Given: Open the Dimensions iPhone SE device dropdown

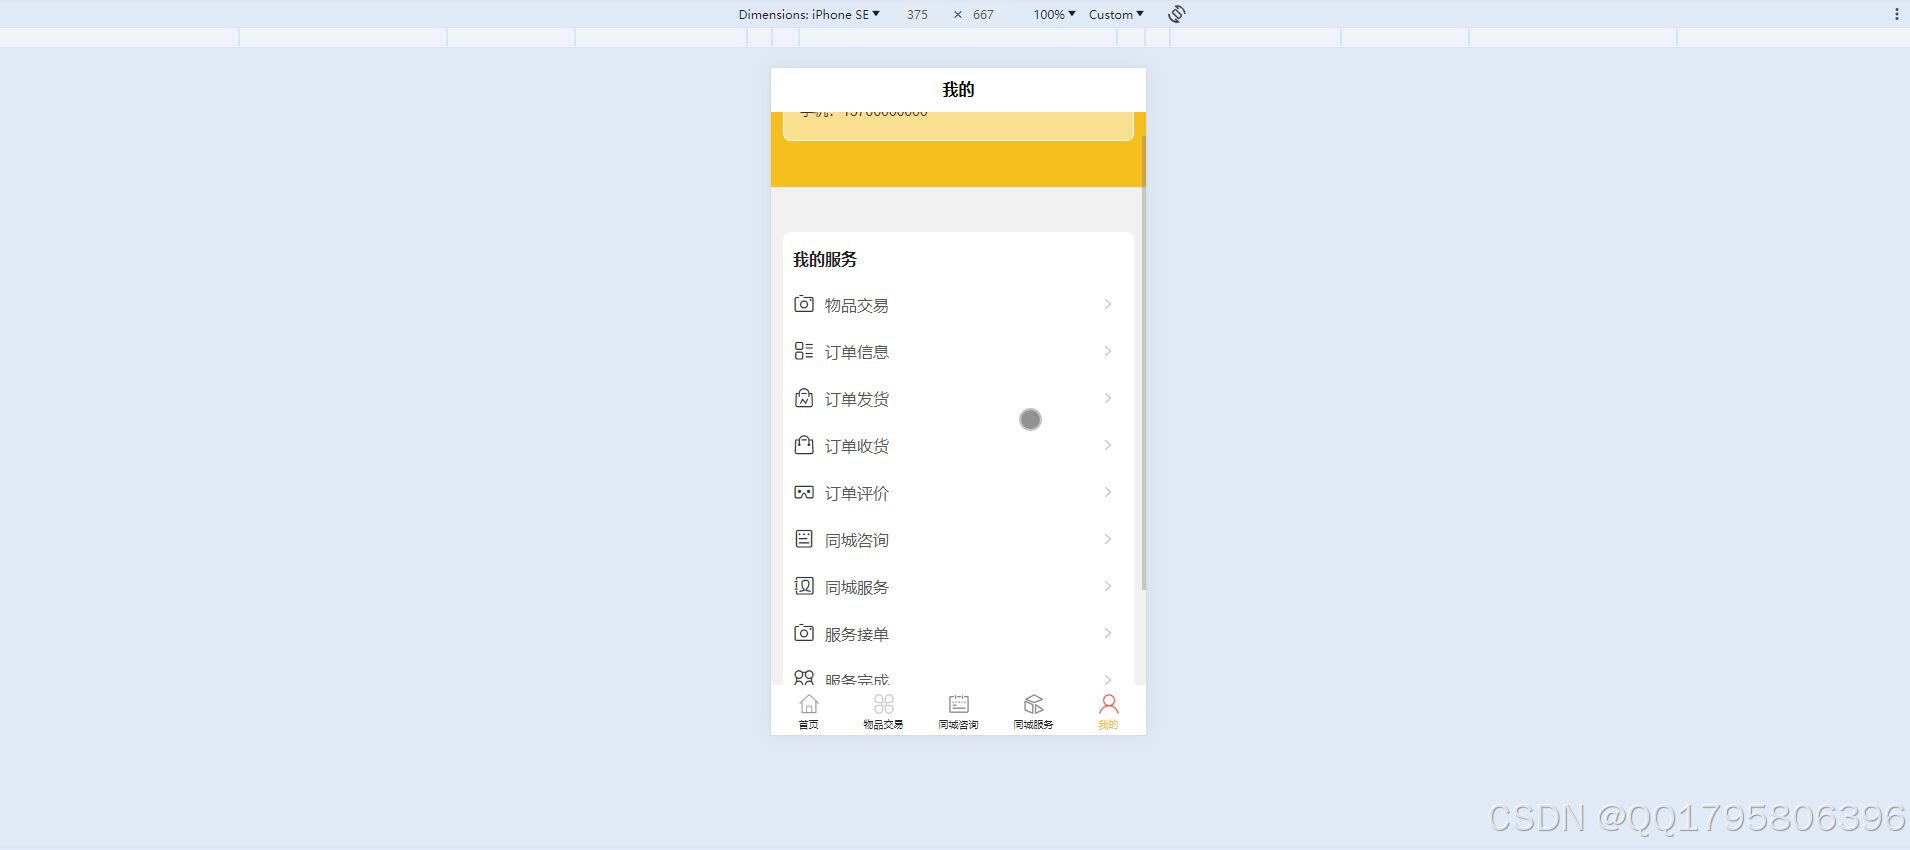Looking at the screenshot, I should (x=809, y=14).
